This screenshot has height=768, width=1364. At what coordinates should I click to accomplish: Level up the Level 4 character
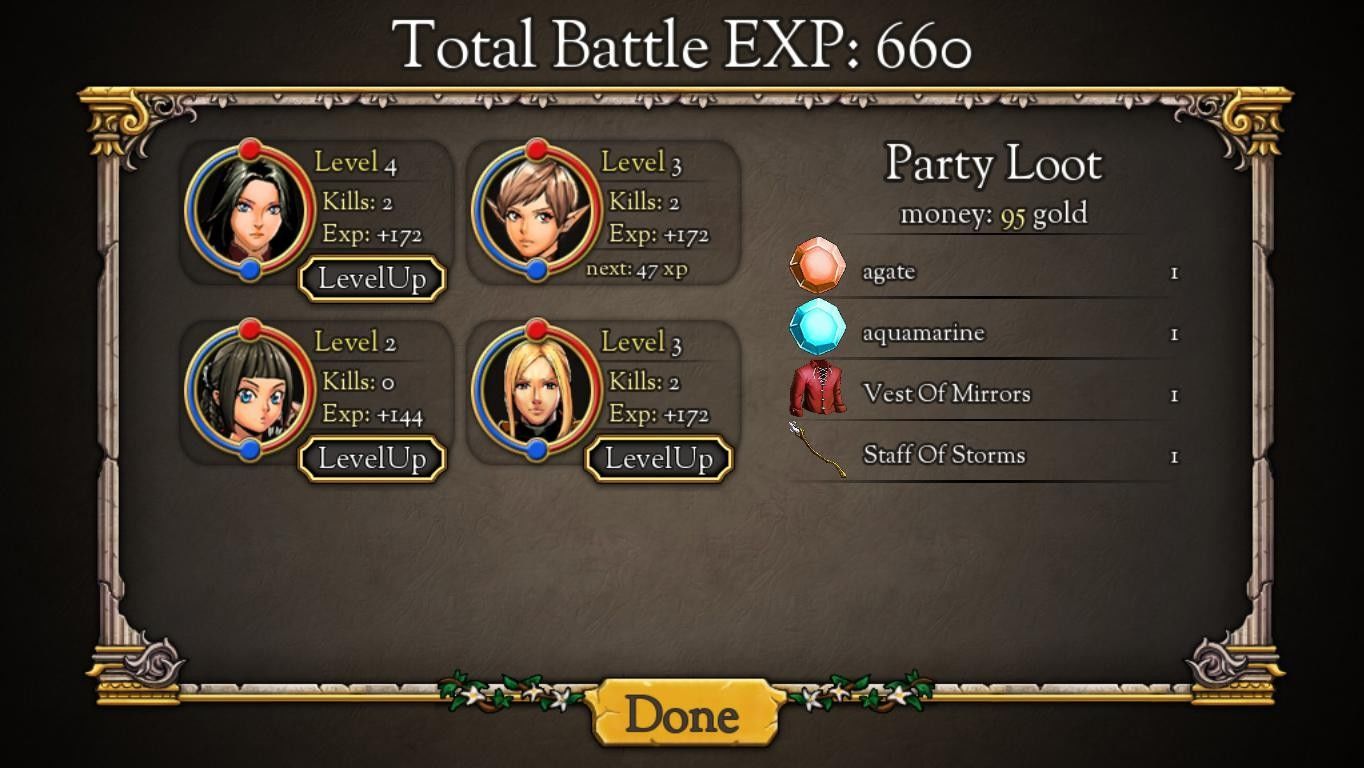click(372, 279)
